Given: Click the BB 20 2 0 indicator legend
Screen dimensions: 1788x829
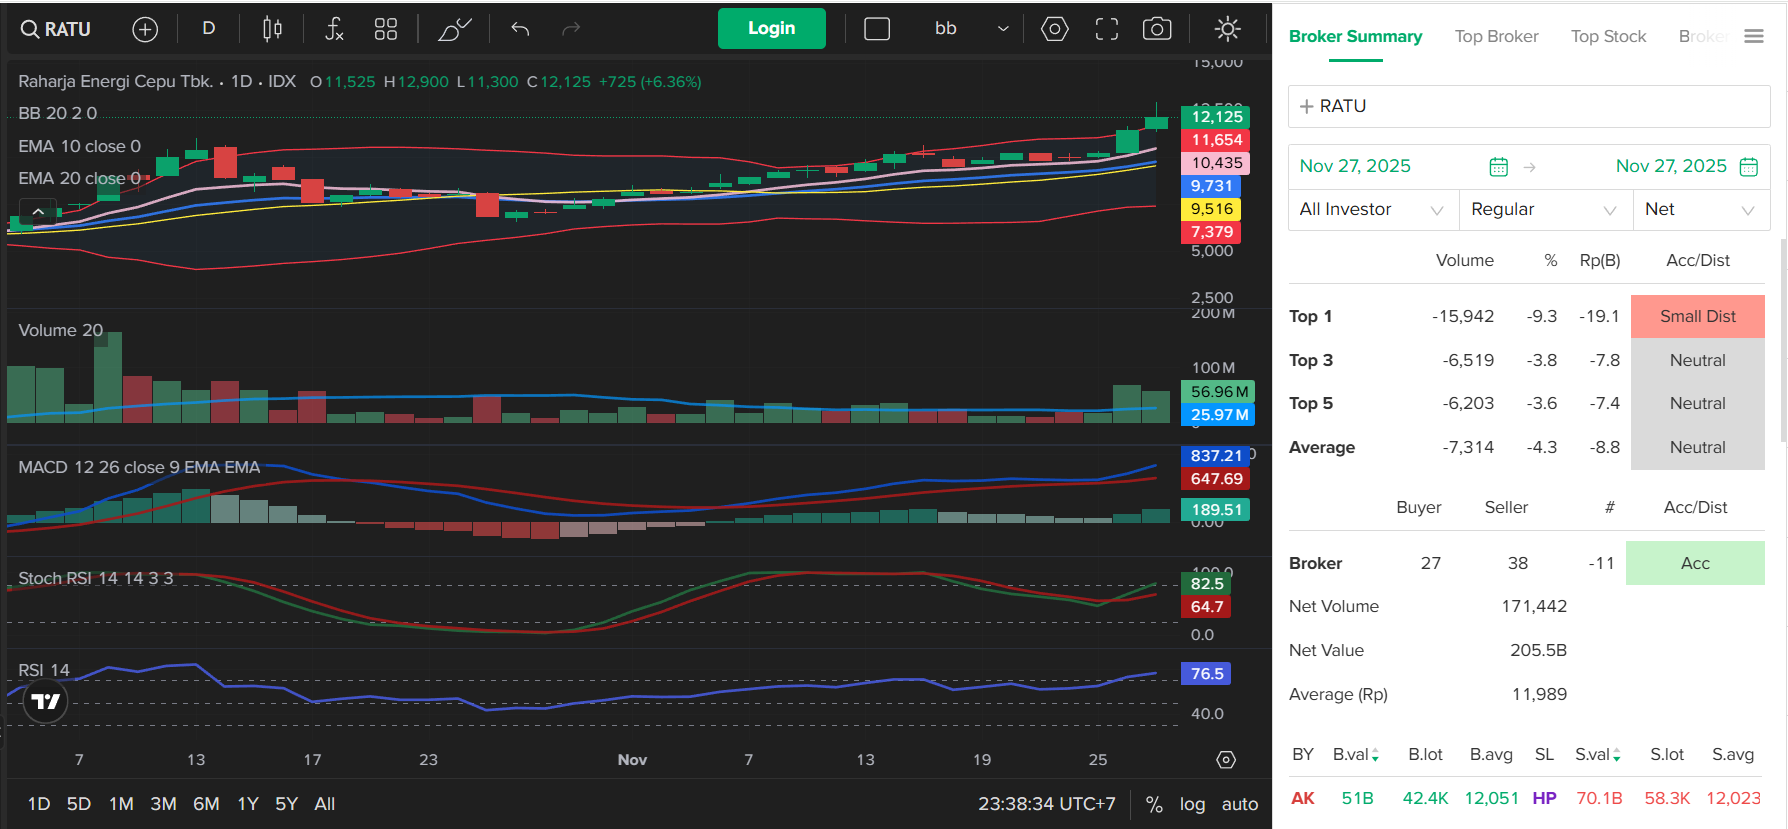Looking at the screenshot, I should (x=58, y=113).
